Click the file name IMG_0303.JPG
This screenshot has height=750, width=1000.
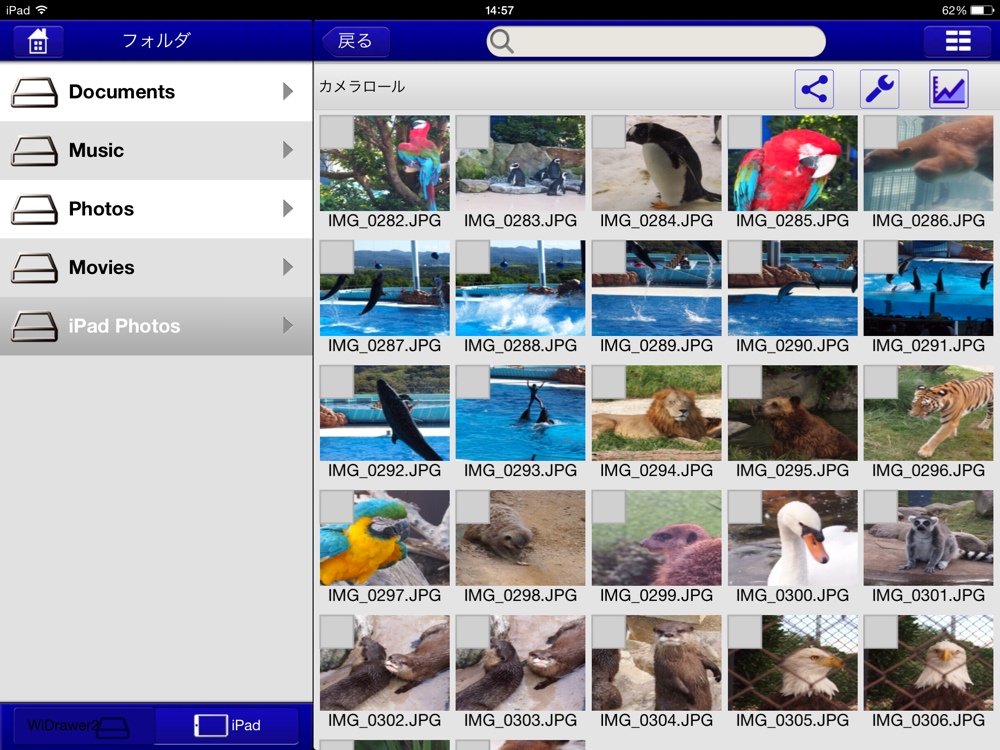coord(520,721)
